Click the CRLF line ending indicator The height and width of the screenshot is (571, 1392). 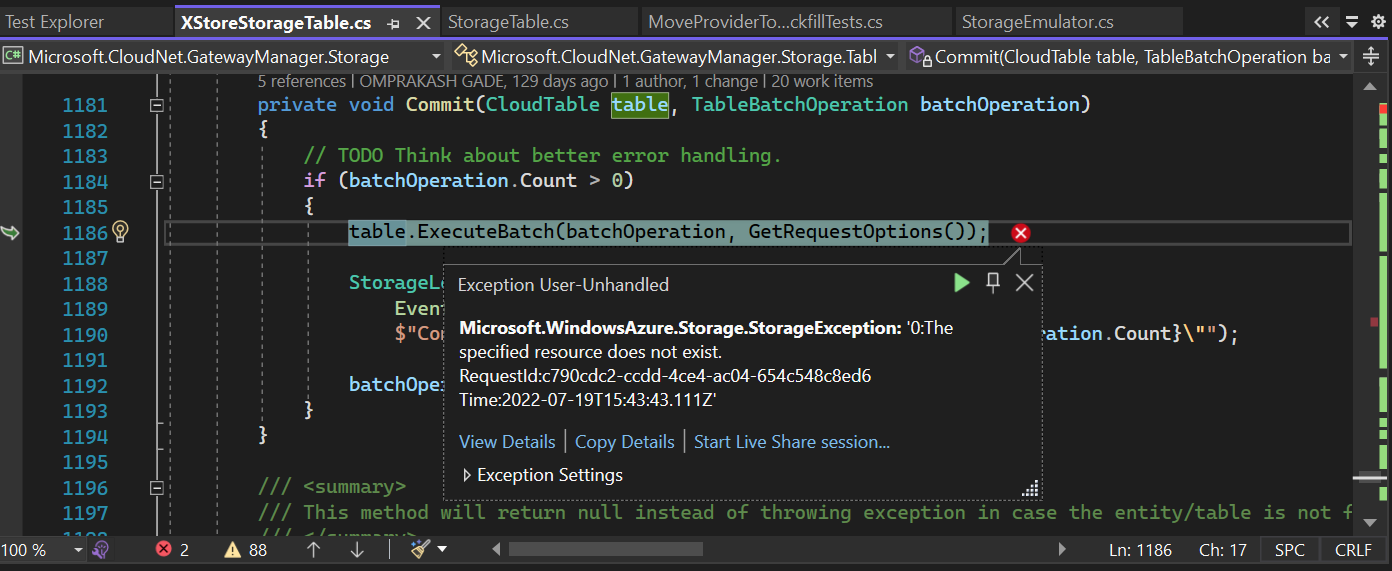1353,550
